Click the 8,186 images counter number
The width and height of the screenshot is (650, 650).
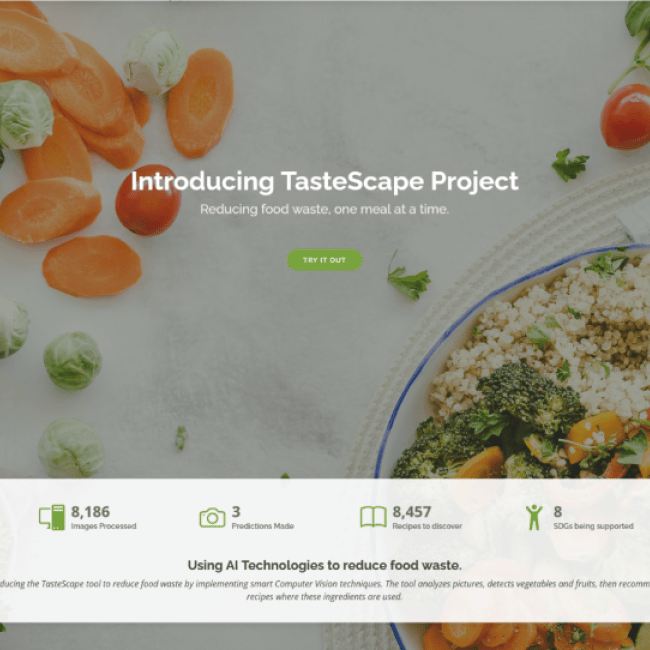[x=90, y=512]
